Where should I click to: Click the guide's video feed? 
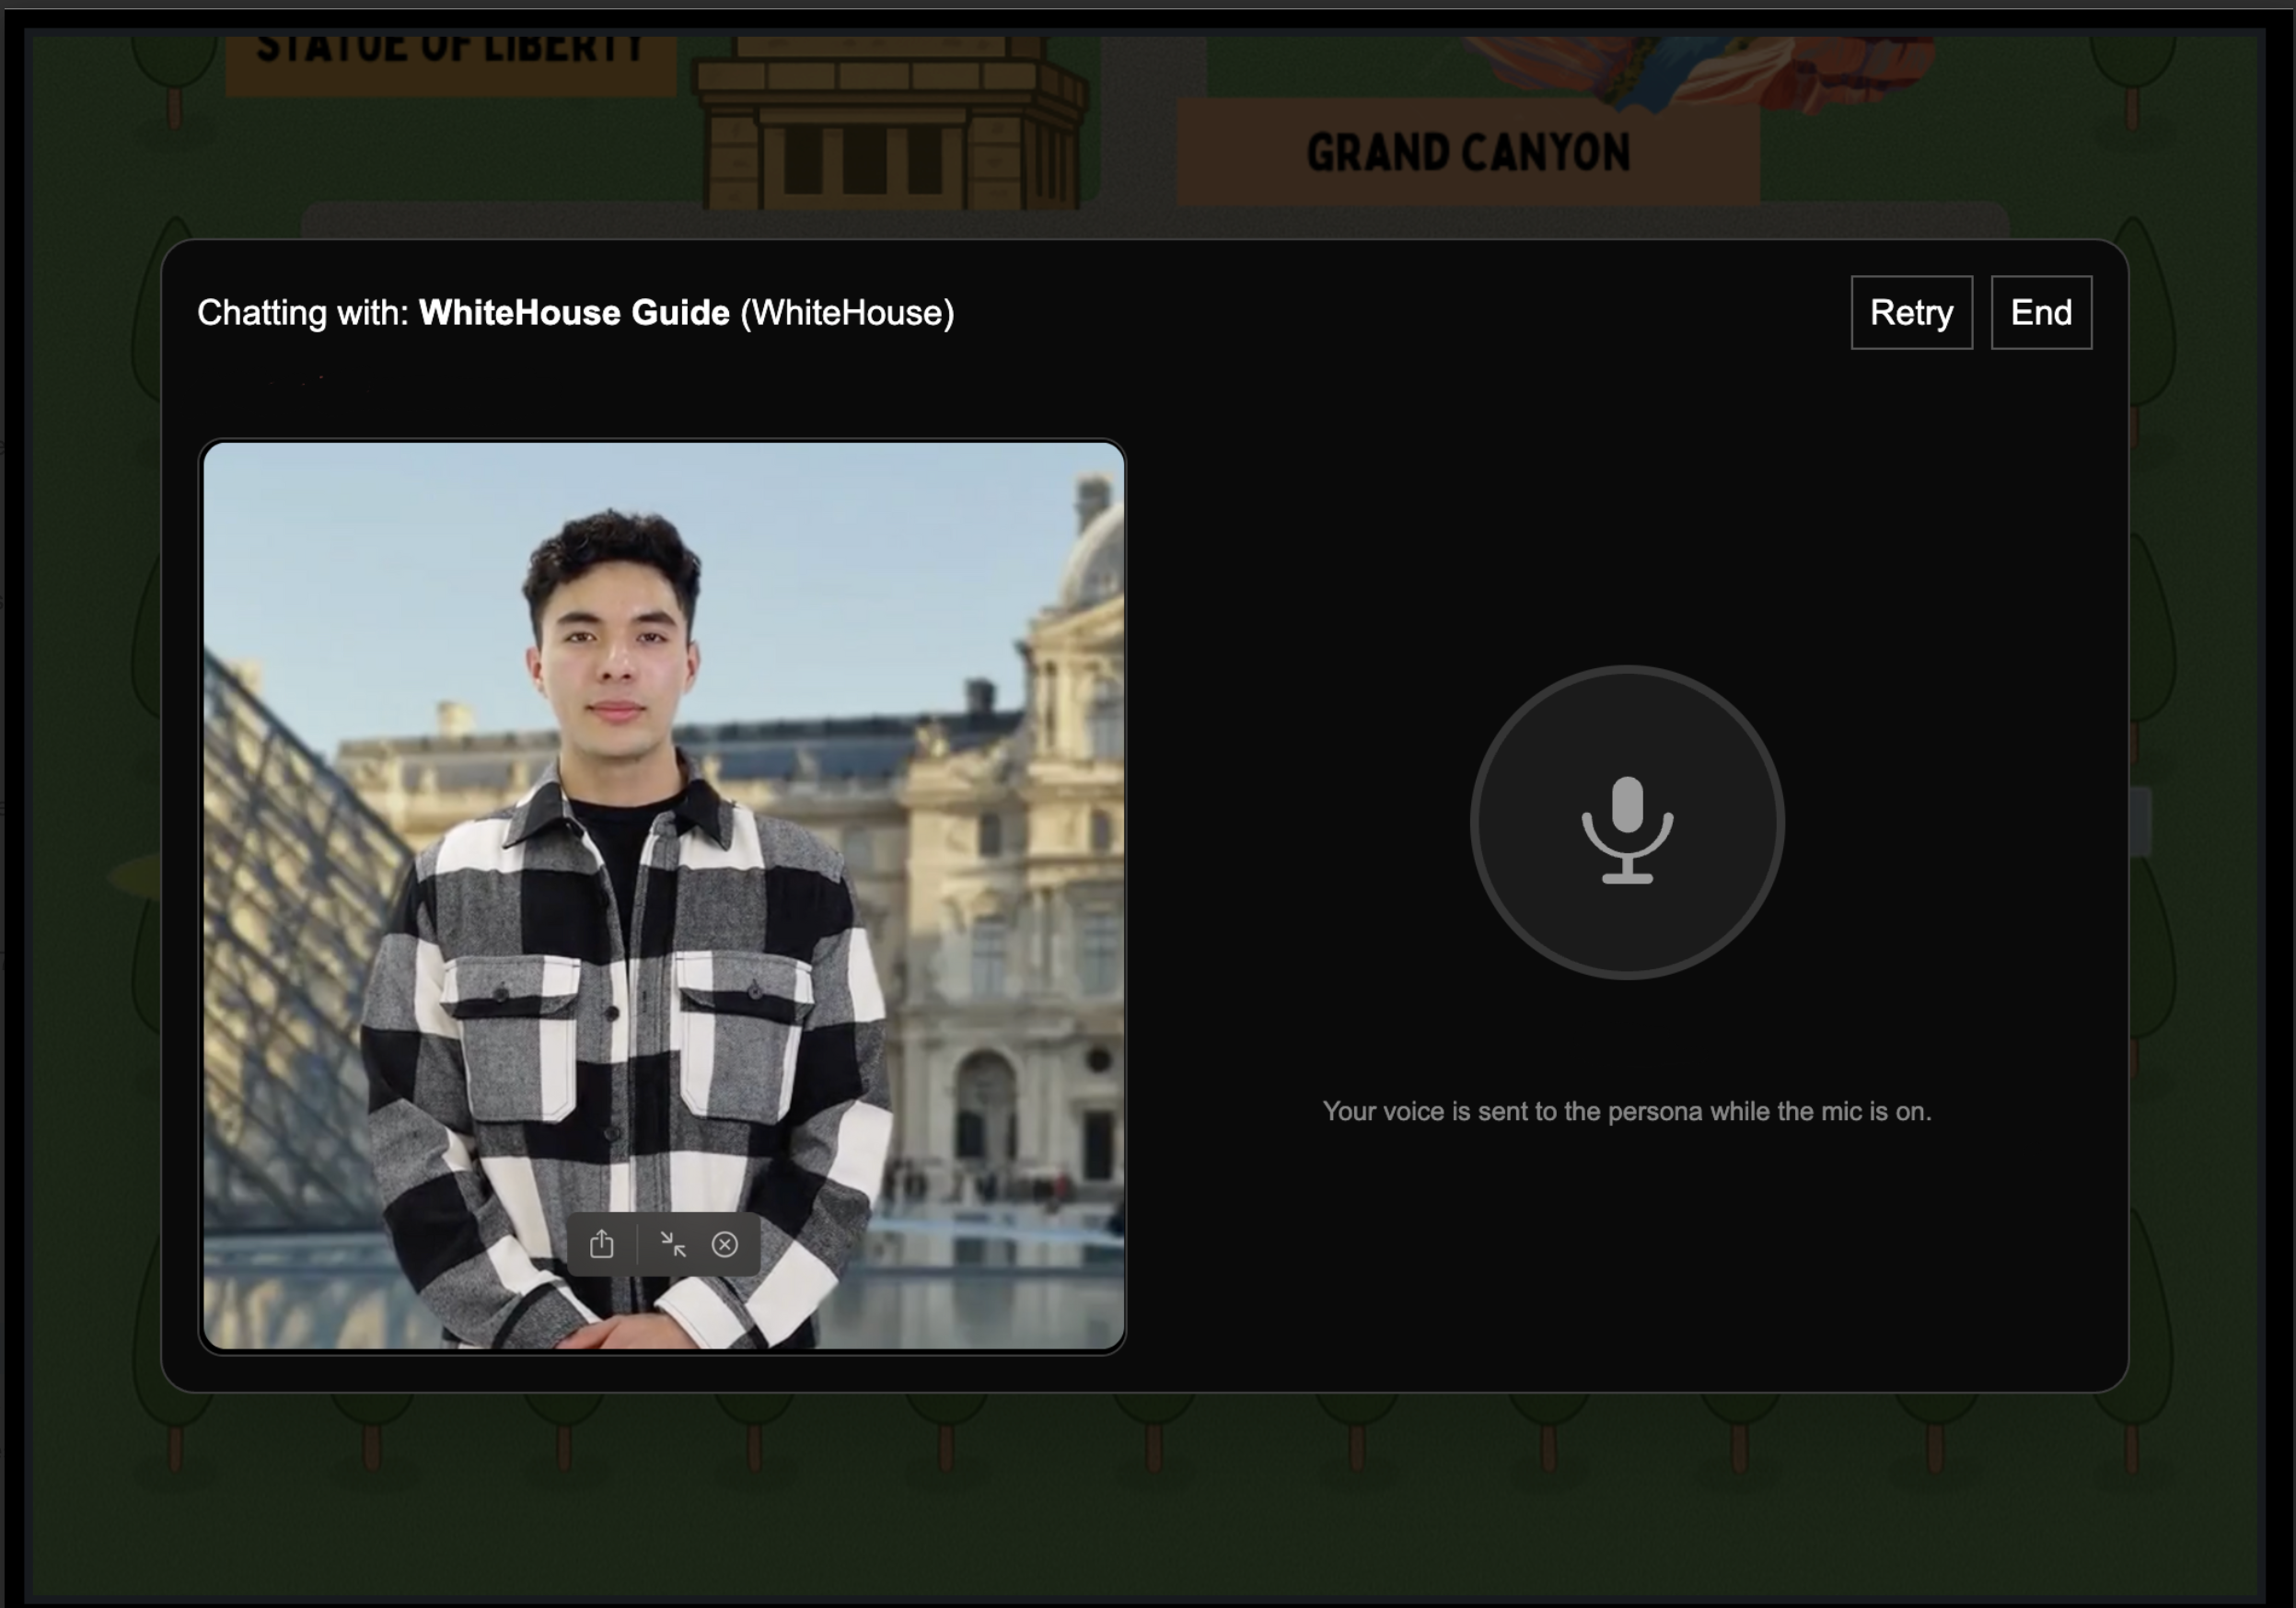coord(663,895)
